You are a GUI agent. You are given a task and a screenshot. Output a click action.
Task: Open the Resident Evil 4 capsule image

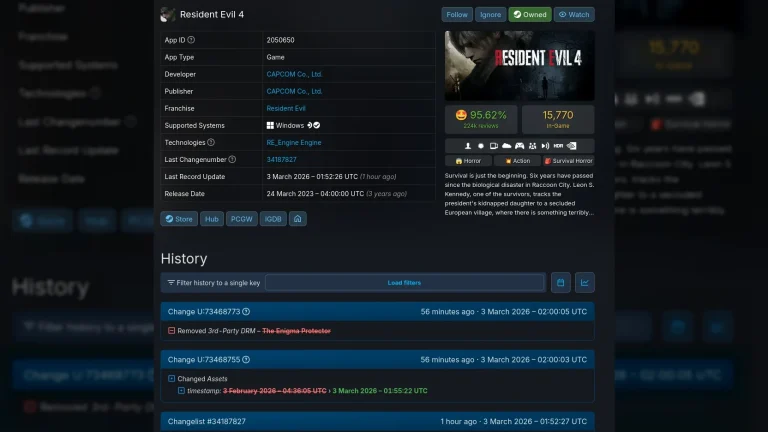tap(520, 66)
